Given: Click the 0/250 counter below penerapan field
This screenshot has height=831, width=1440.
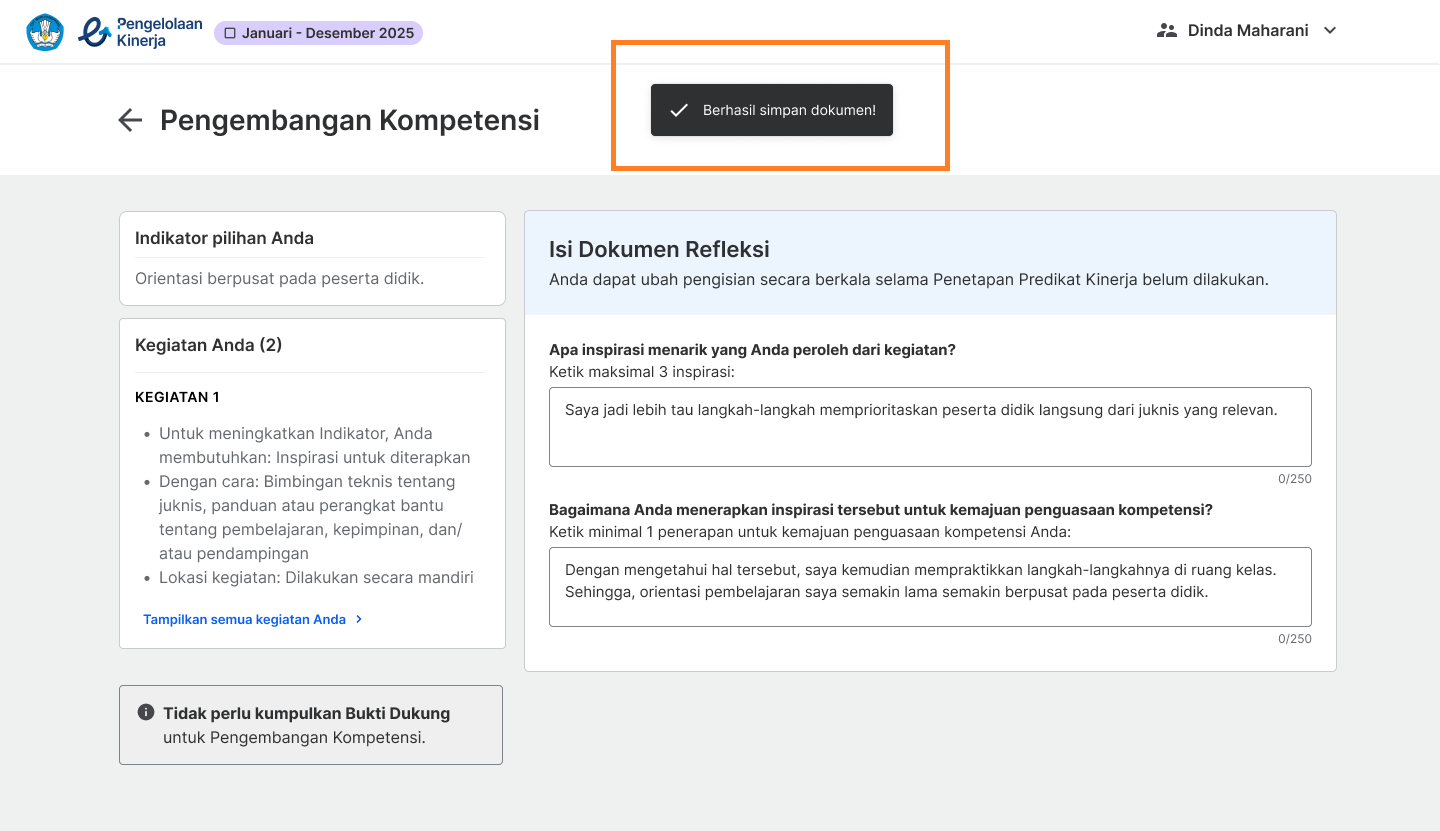Looking at the screenshot, I should click(1295, 639).
